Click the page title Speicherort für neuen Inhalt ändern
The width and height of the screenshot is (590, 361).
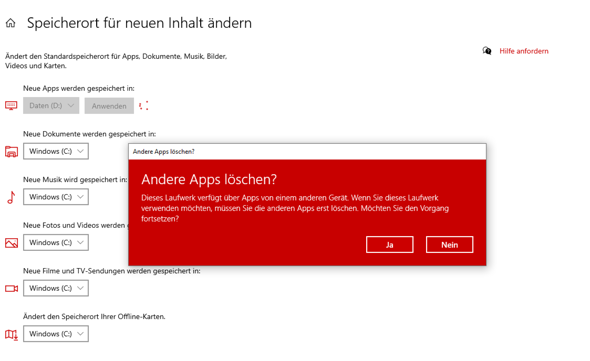(x=139, y=23)
